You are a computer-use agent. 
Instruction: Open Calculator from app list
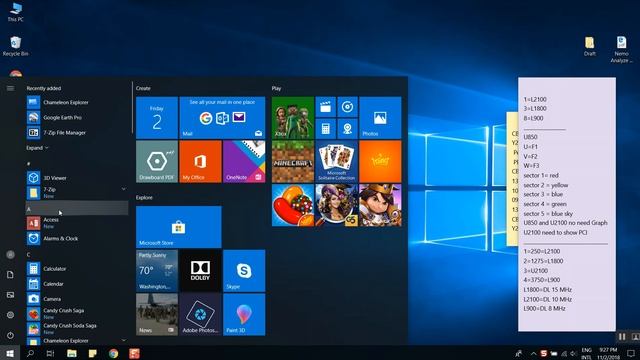pyautogui.click(x=77, y=269)
